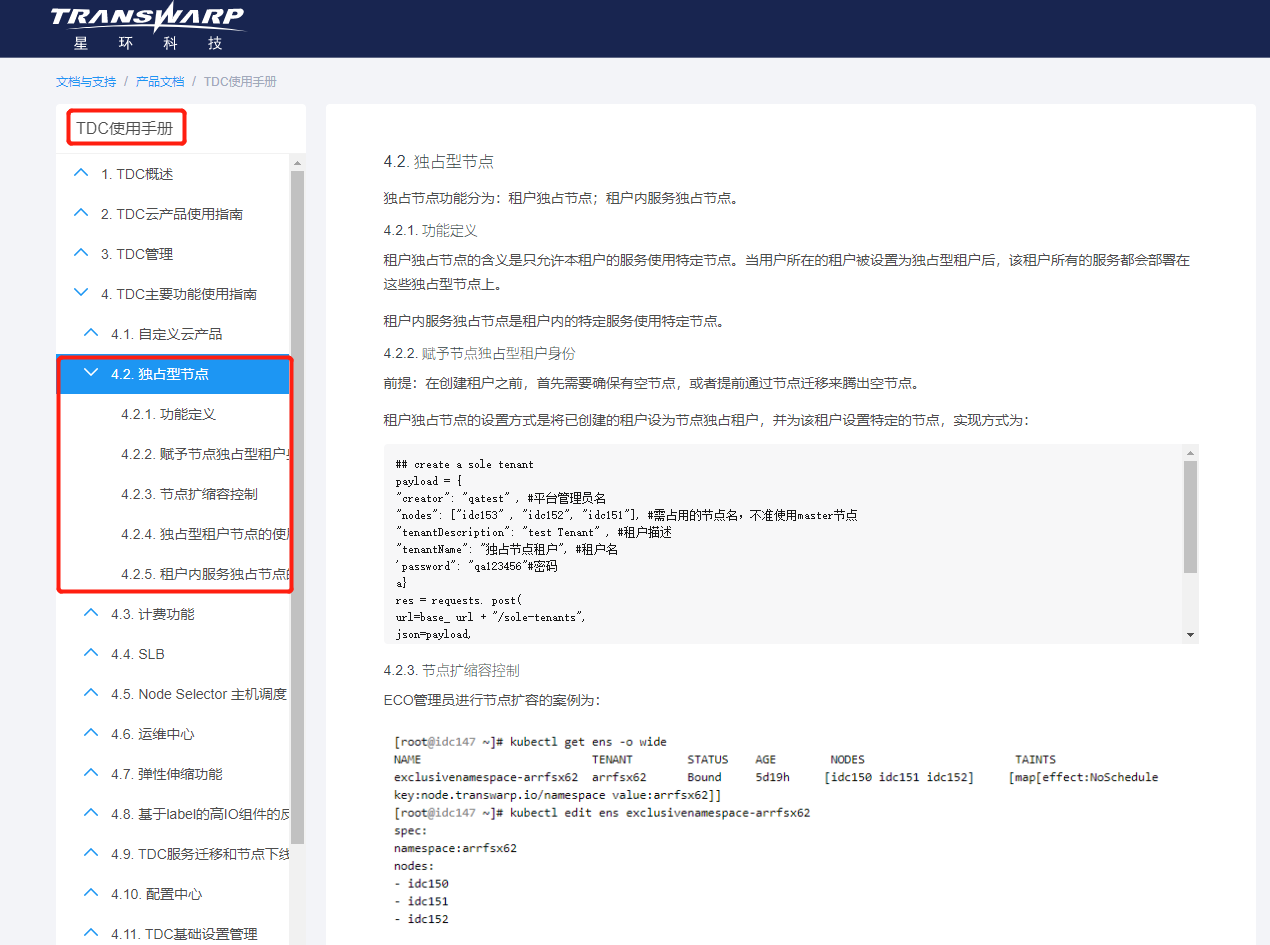Expand chevron beside 4.6. 运维中心
This screenshot has height=945, width=1270.
click(x=91, y=733)
